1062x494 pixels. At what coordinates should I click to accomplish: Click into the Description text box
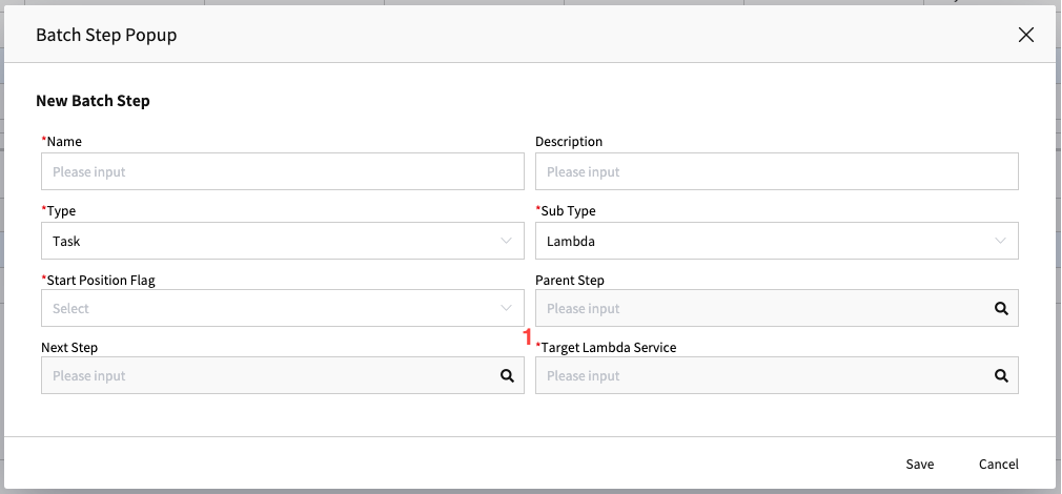[777, 171]
